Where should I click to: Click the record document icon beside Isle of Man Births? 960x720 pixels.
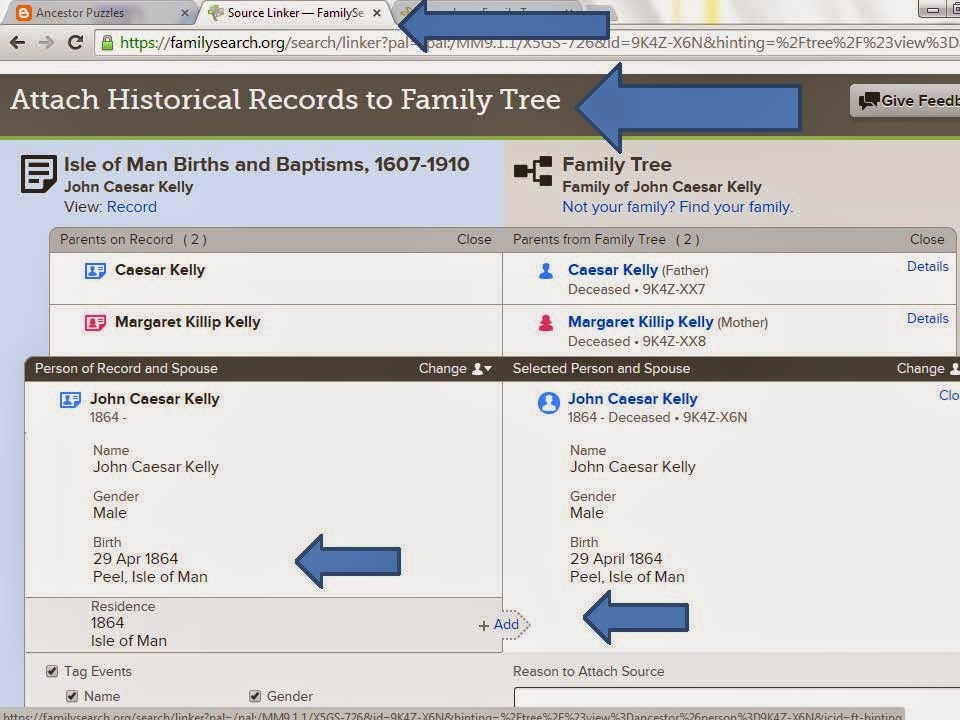tap(37, 172)
